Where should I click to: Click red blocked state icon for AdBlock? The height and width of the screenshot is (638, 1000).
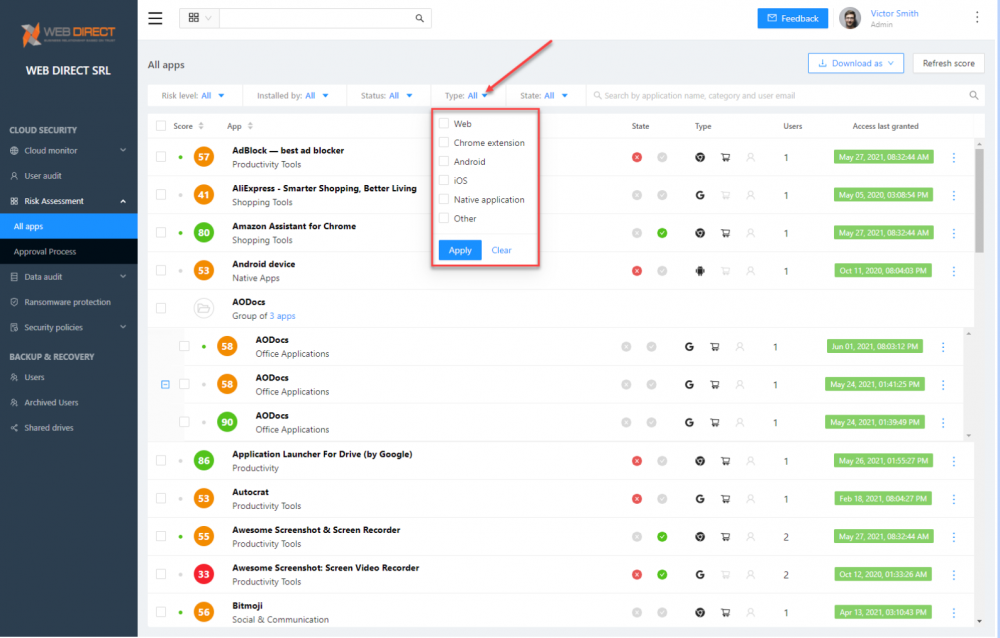[636, 157]
